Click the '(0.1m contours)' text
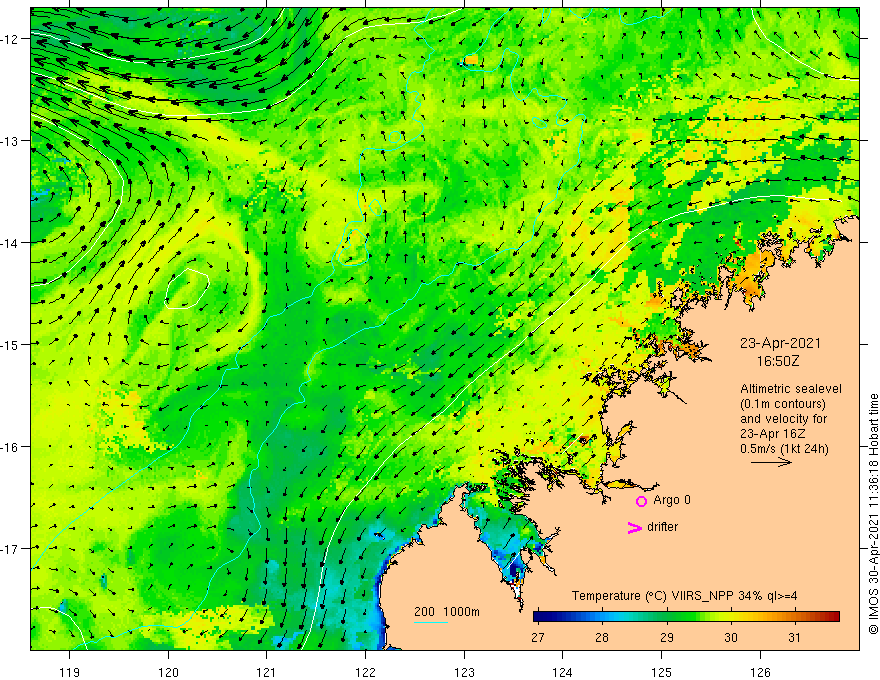Viewport: 880px width, 680px height. click(783, 403)
